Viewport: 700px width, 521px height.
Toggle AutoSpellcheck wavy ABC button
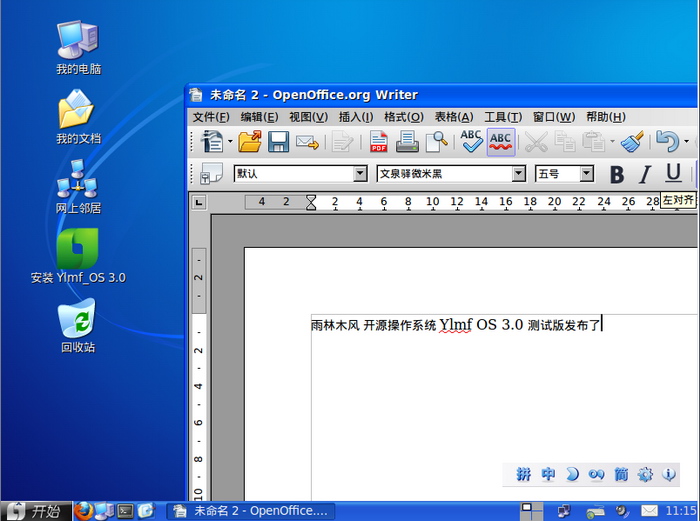pos(501,142)
